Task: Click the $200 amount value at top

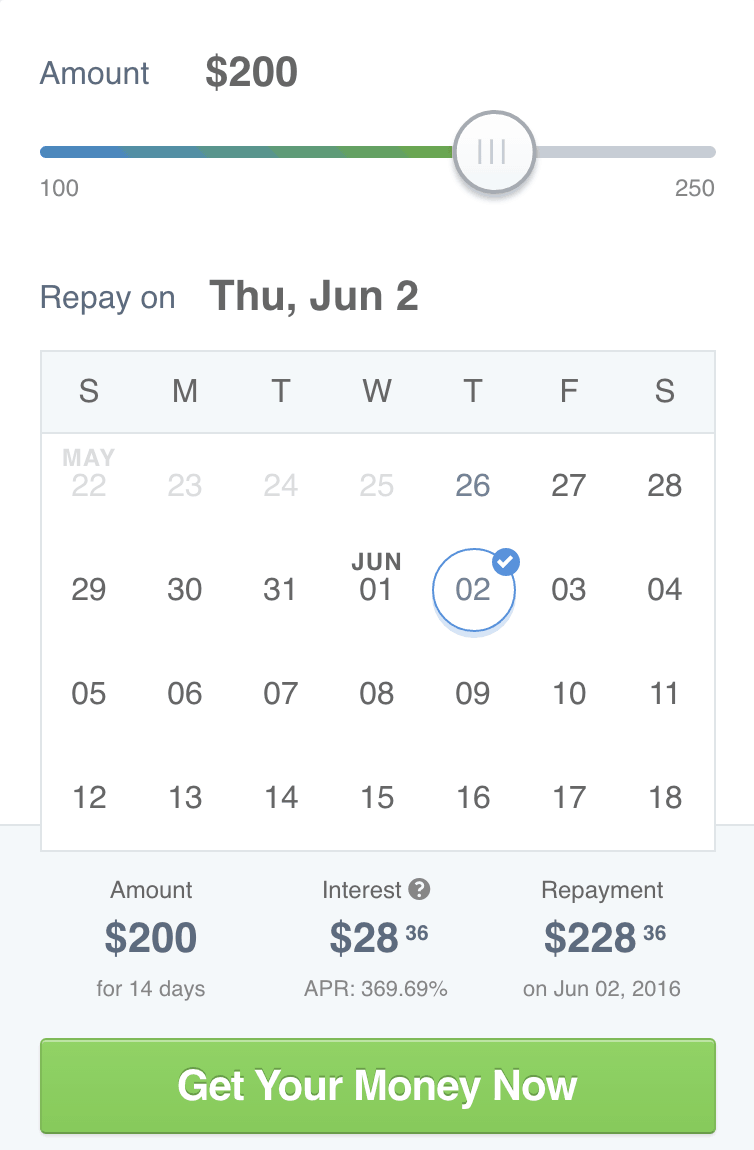Action: point(251,72)
